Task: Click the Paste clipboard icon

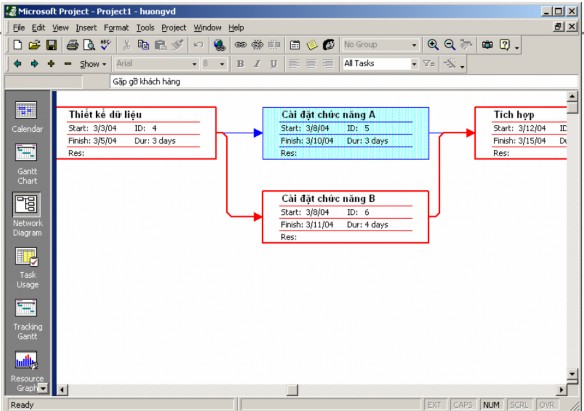Action: coord(161,45)
